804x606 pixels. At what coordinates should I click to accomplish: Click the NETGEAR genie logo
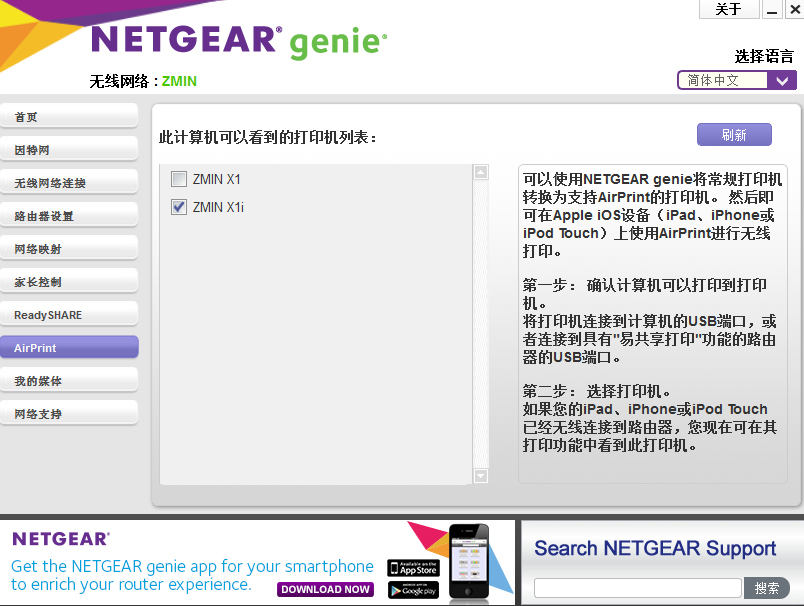(239, 41)
